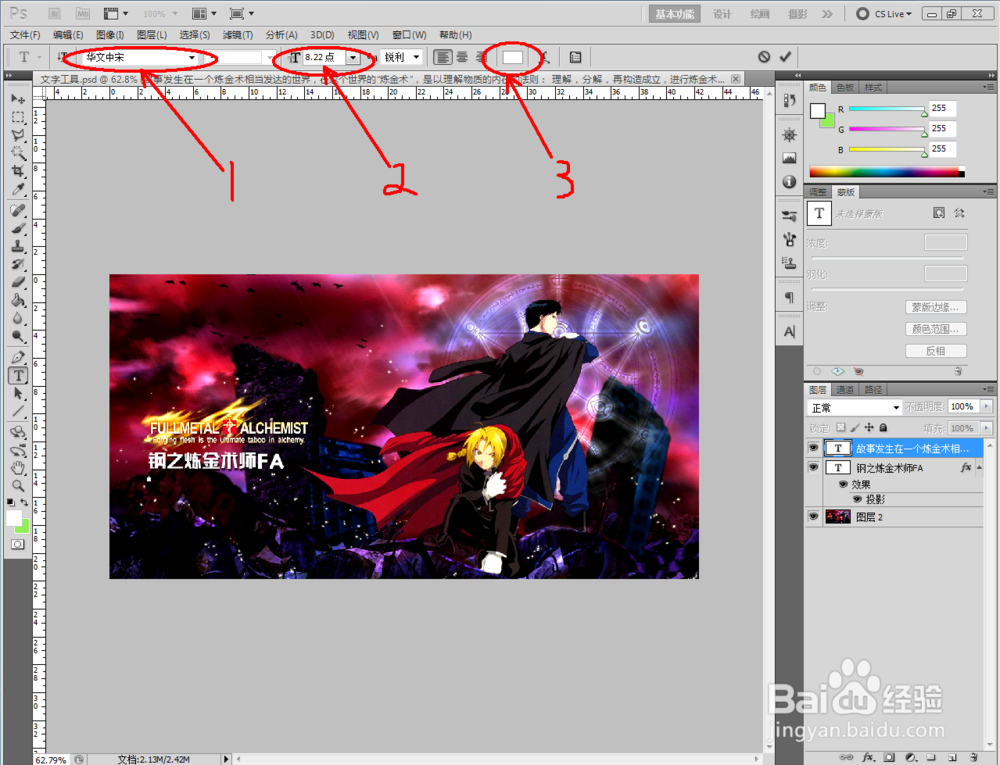Toggle 效果 effects visibility
The height and width of the screenshot is (765, 1000).
(843, 484)
